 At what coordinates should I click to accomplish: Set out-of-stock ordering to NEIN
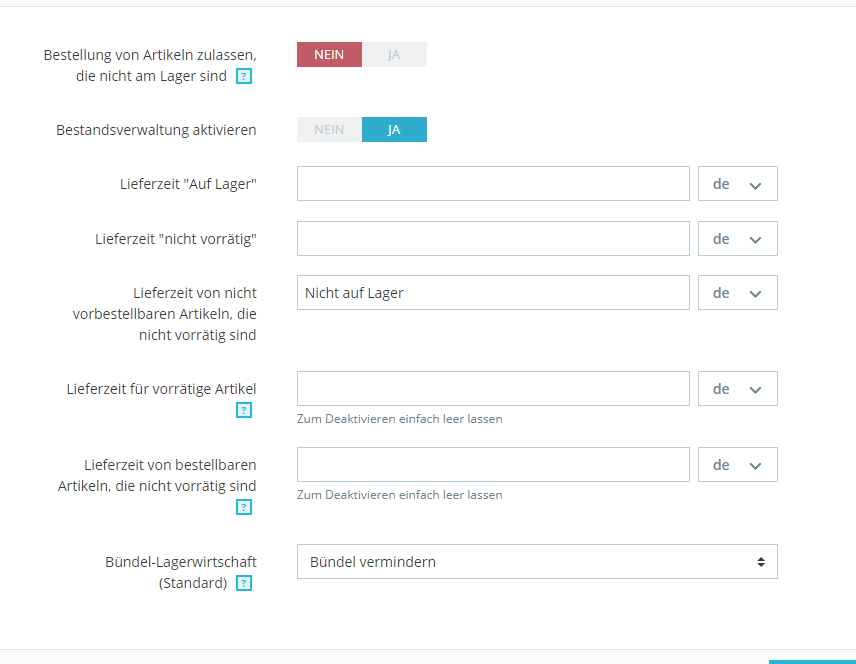[329, 55]
